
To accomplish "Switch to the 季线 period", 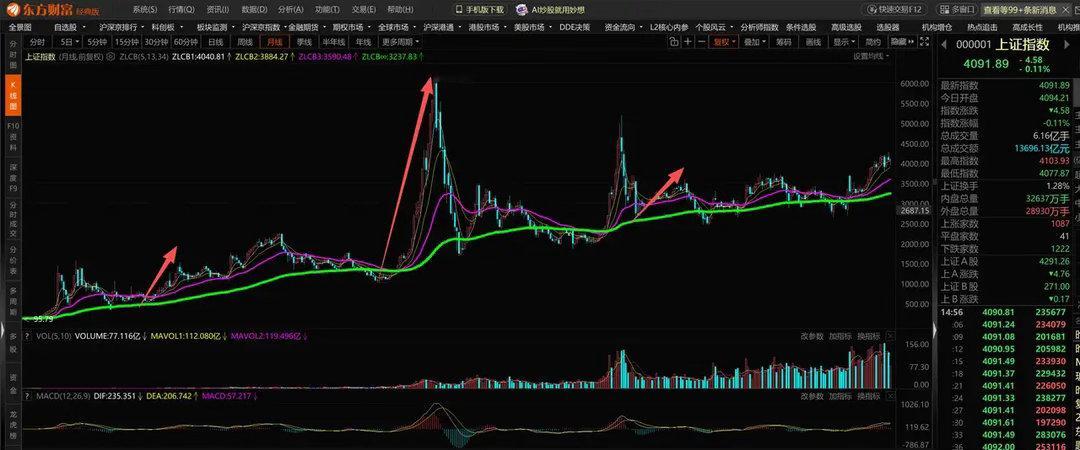I will coord(304,42).
